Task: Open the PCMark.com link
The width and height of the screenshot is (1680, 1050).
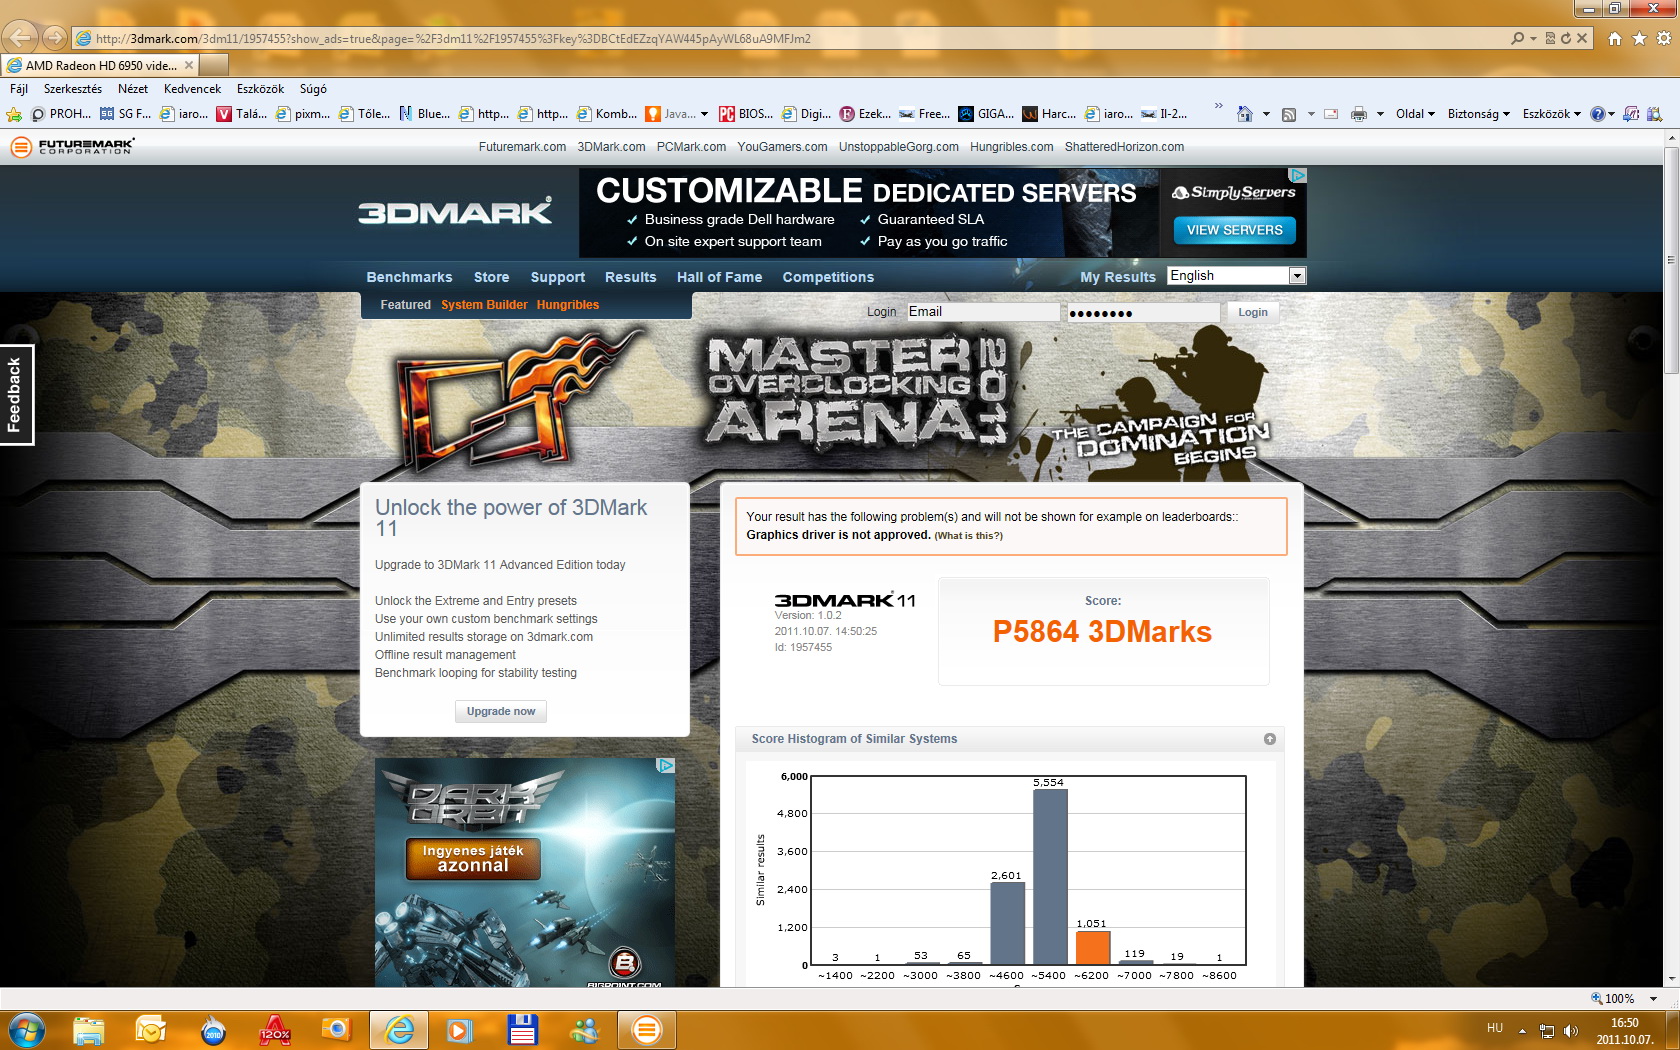Action: [691, 147]
